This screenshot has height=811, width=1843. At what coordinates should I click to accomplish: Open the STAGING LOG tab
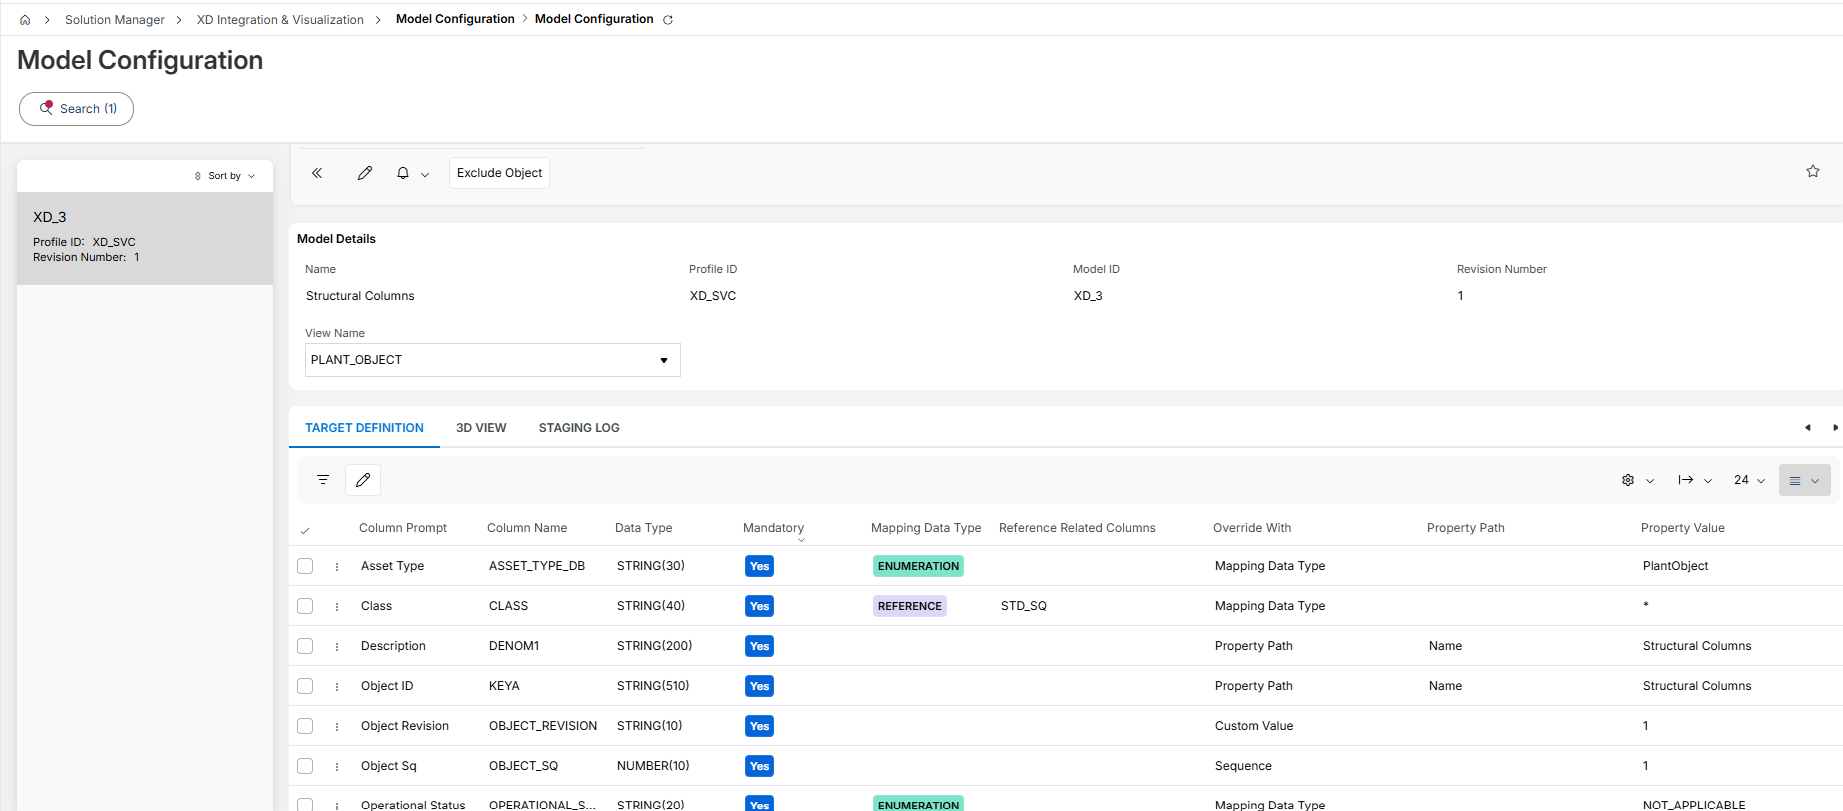click(x=579, y=428)
